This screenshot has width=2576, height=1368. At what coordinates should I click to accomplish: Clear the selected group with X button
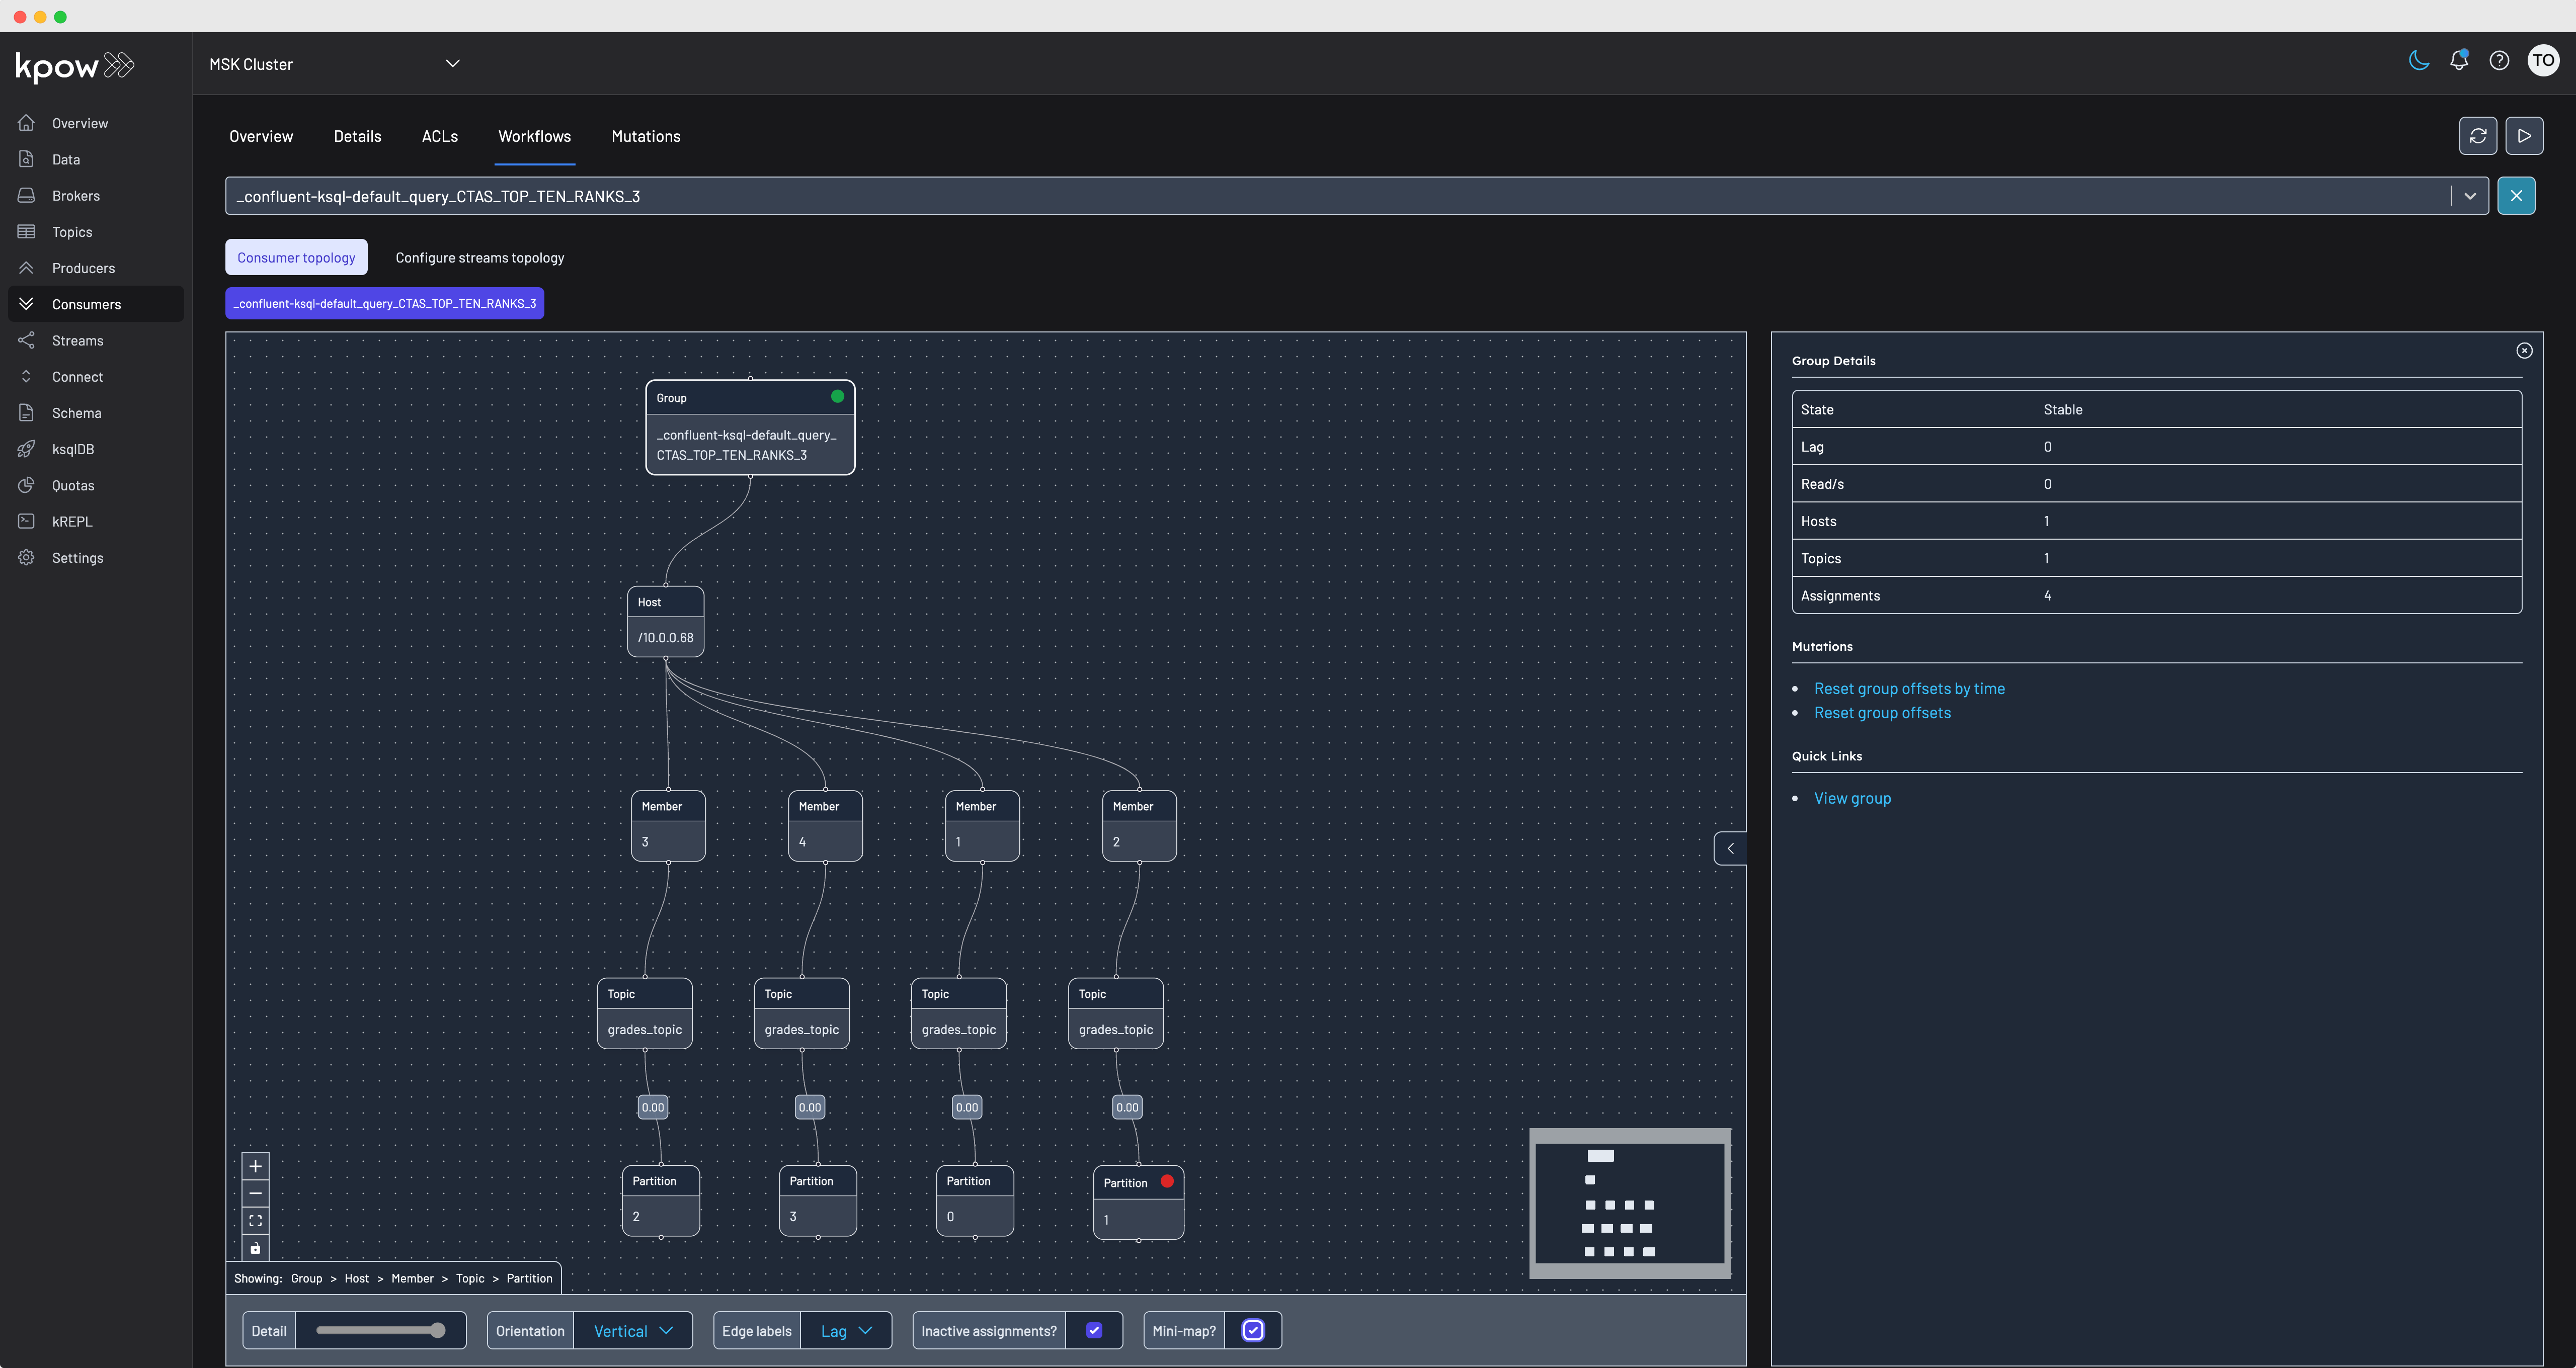tap(2516, 196)
